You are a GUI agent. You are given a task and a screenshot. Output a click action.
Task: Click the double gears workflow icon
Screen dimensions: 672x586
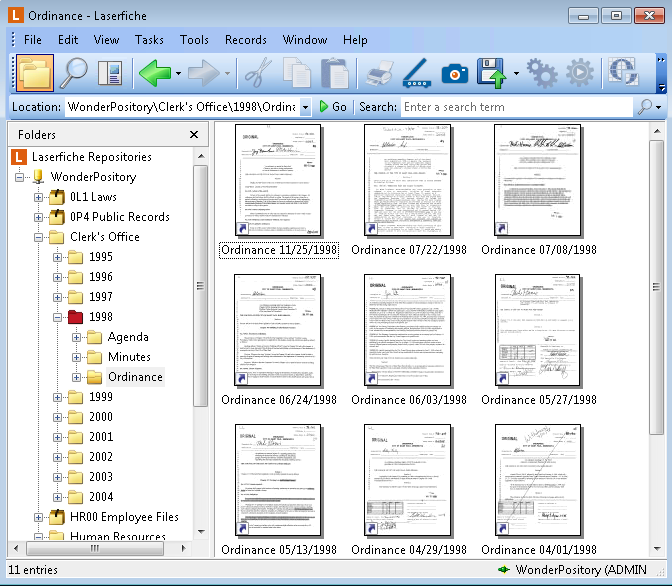(x=542, y=73)
